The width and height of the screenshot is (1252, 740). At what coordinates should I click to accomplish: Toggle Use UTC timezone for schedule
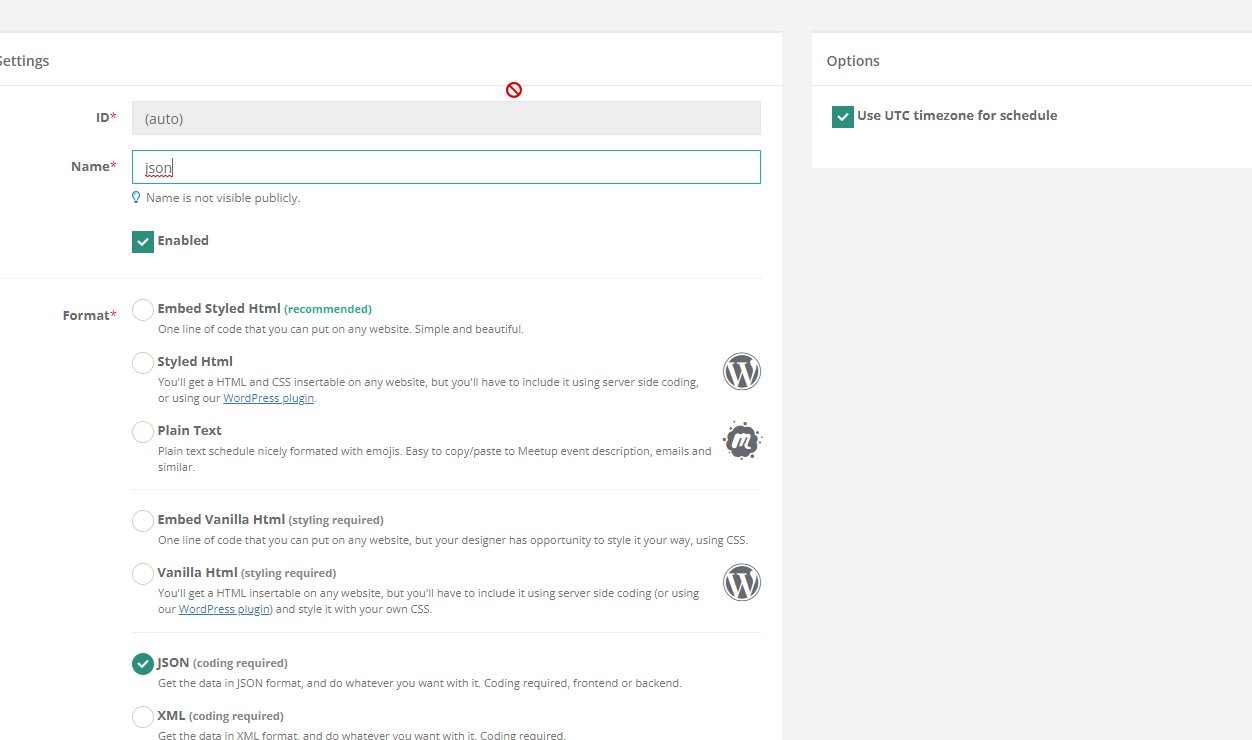[x=843, y=116]
